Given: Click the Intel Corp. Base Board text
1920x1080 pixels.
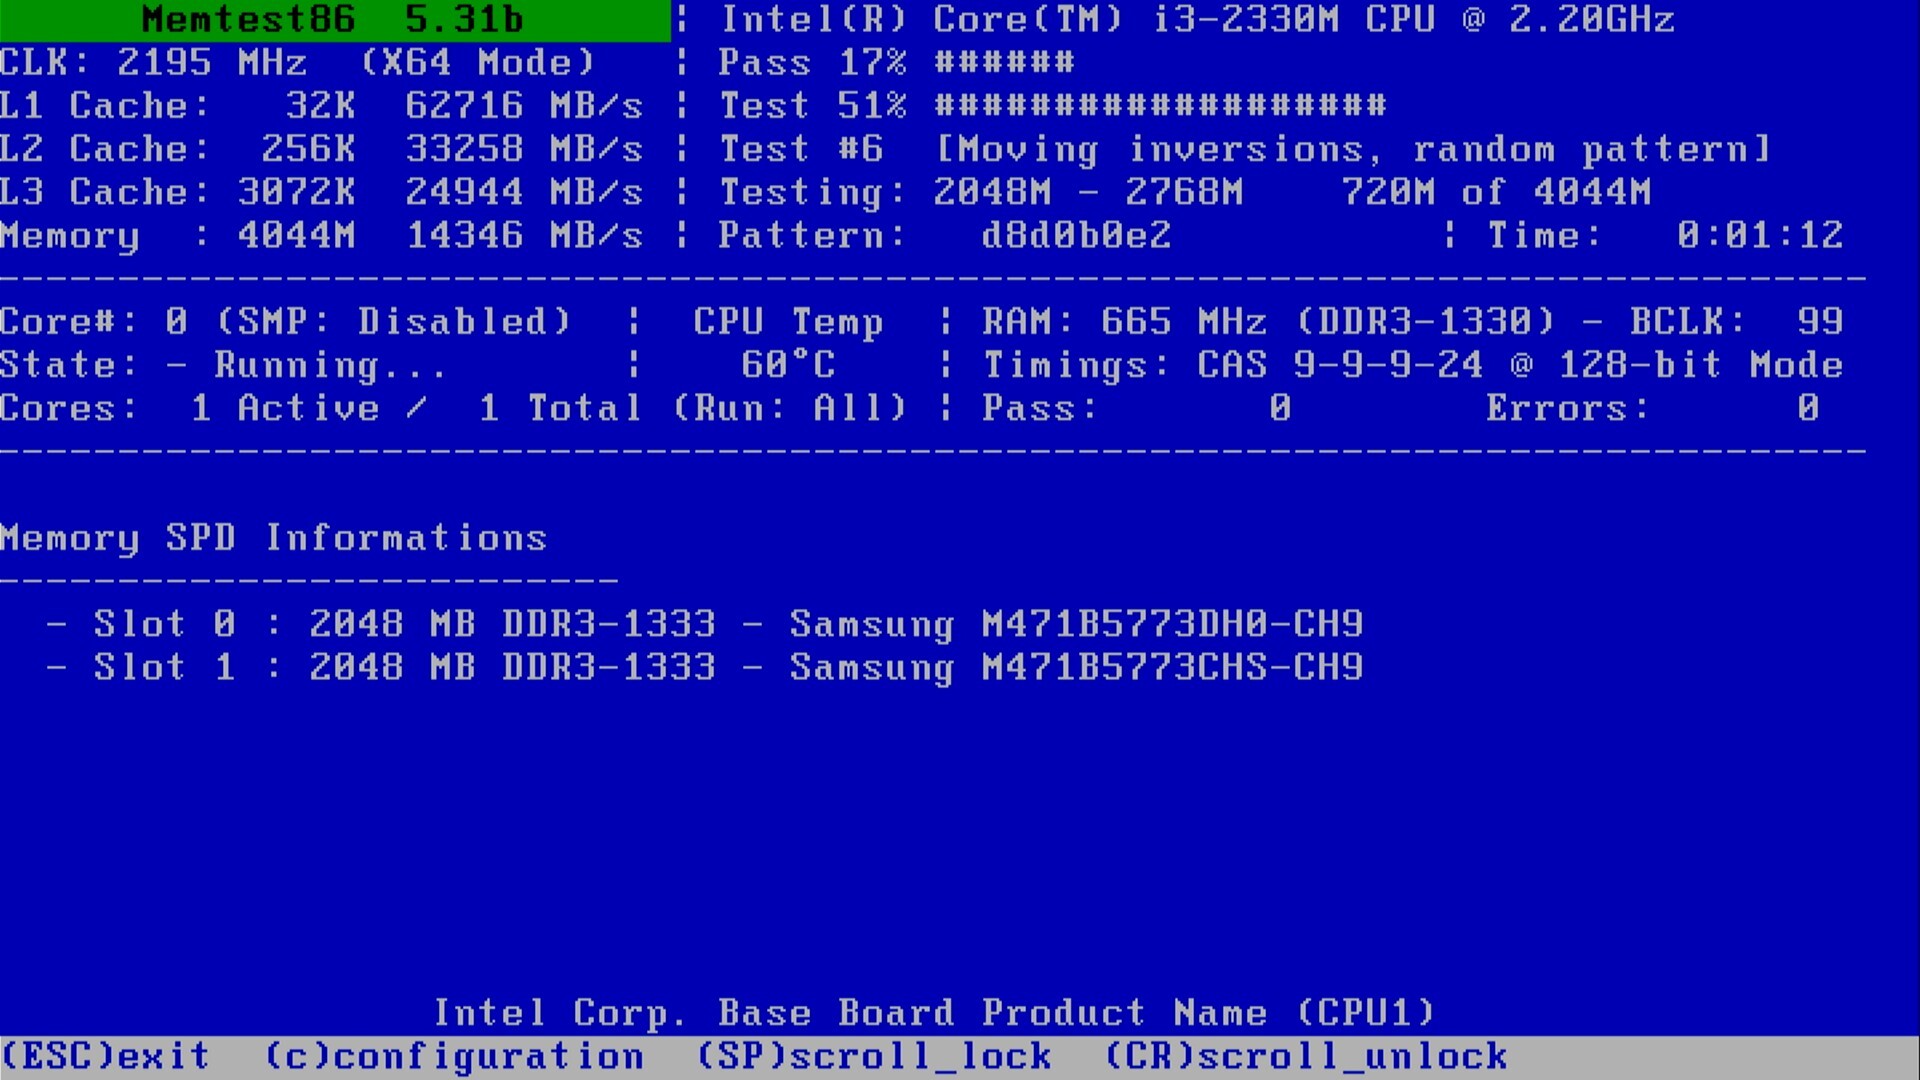Looking at the screenshot, I should click(934, 1013).
